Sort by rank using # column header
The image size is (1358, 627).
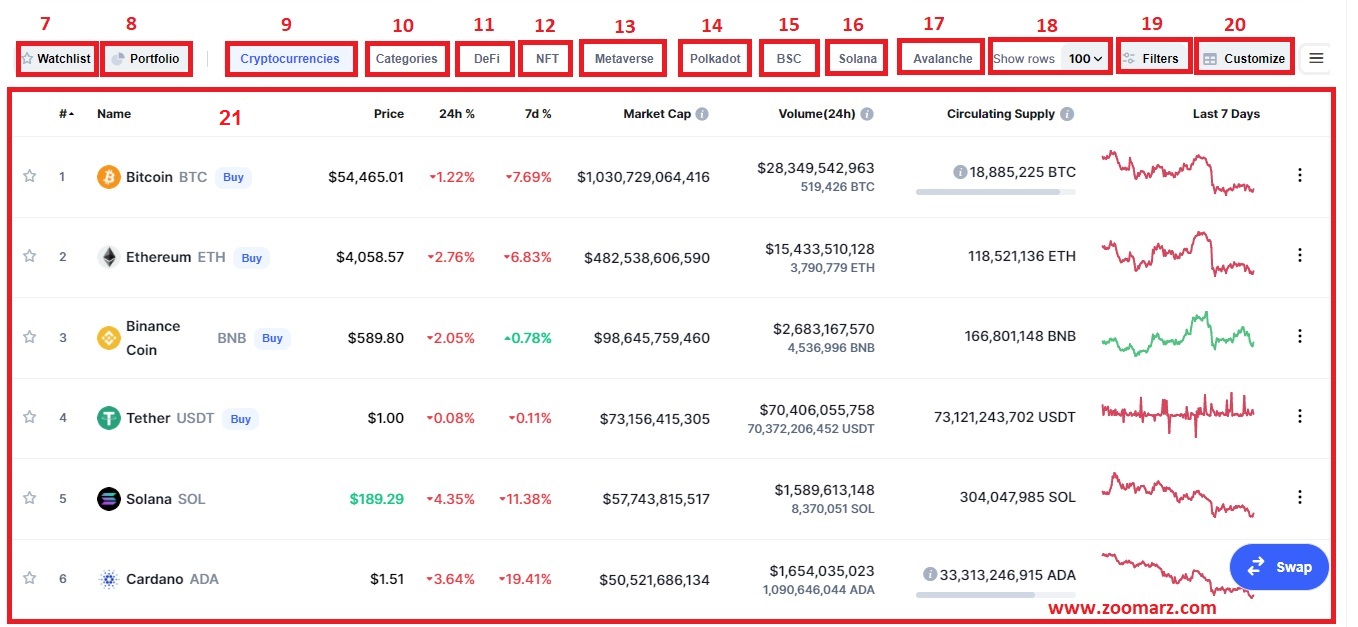(66, 114)
